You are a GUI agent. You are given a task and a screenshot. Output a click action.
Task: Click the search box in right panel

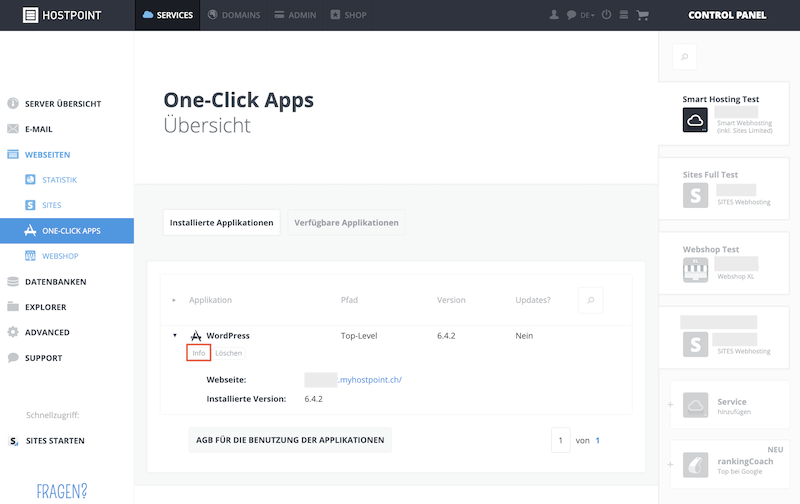pos(685,57)
